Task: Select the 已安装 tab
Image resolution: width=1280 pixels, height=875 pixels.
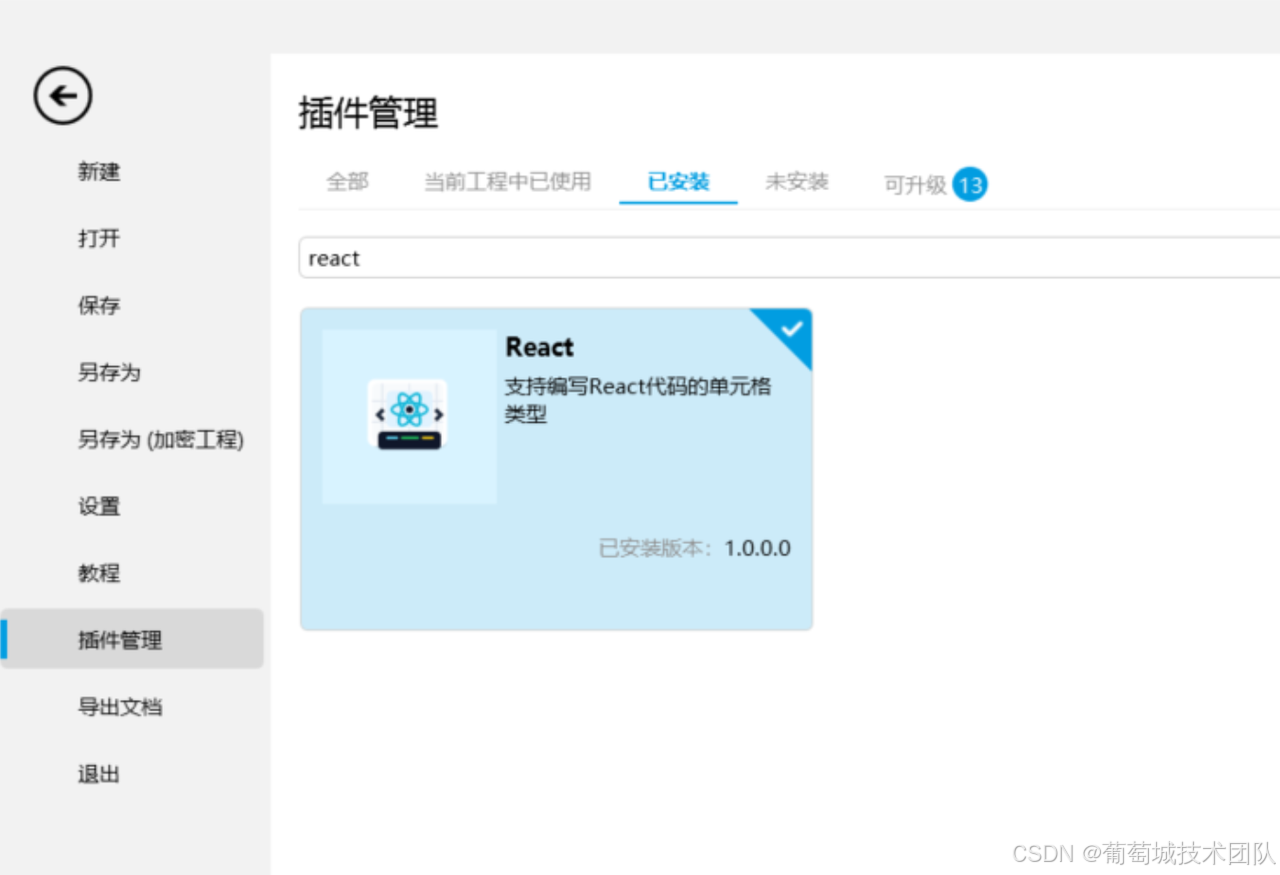Action: [x=678, y=182]
